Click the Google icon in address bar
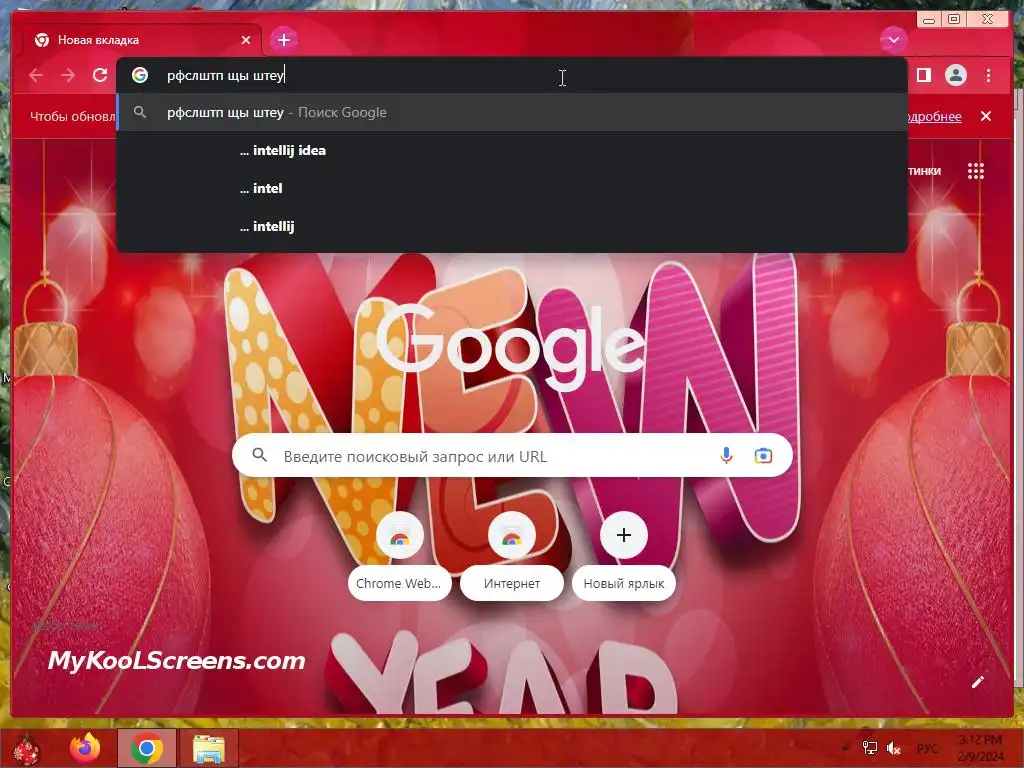This screenshot has height=768, width=1024. 140,75
